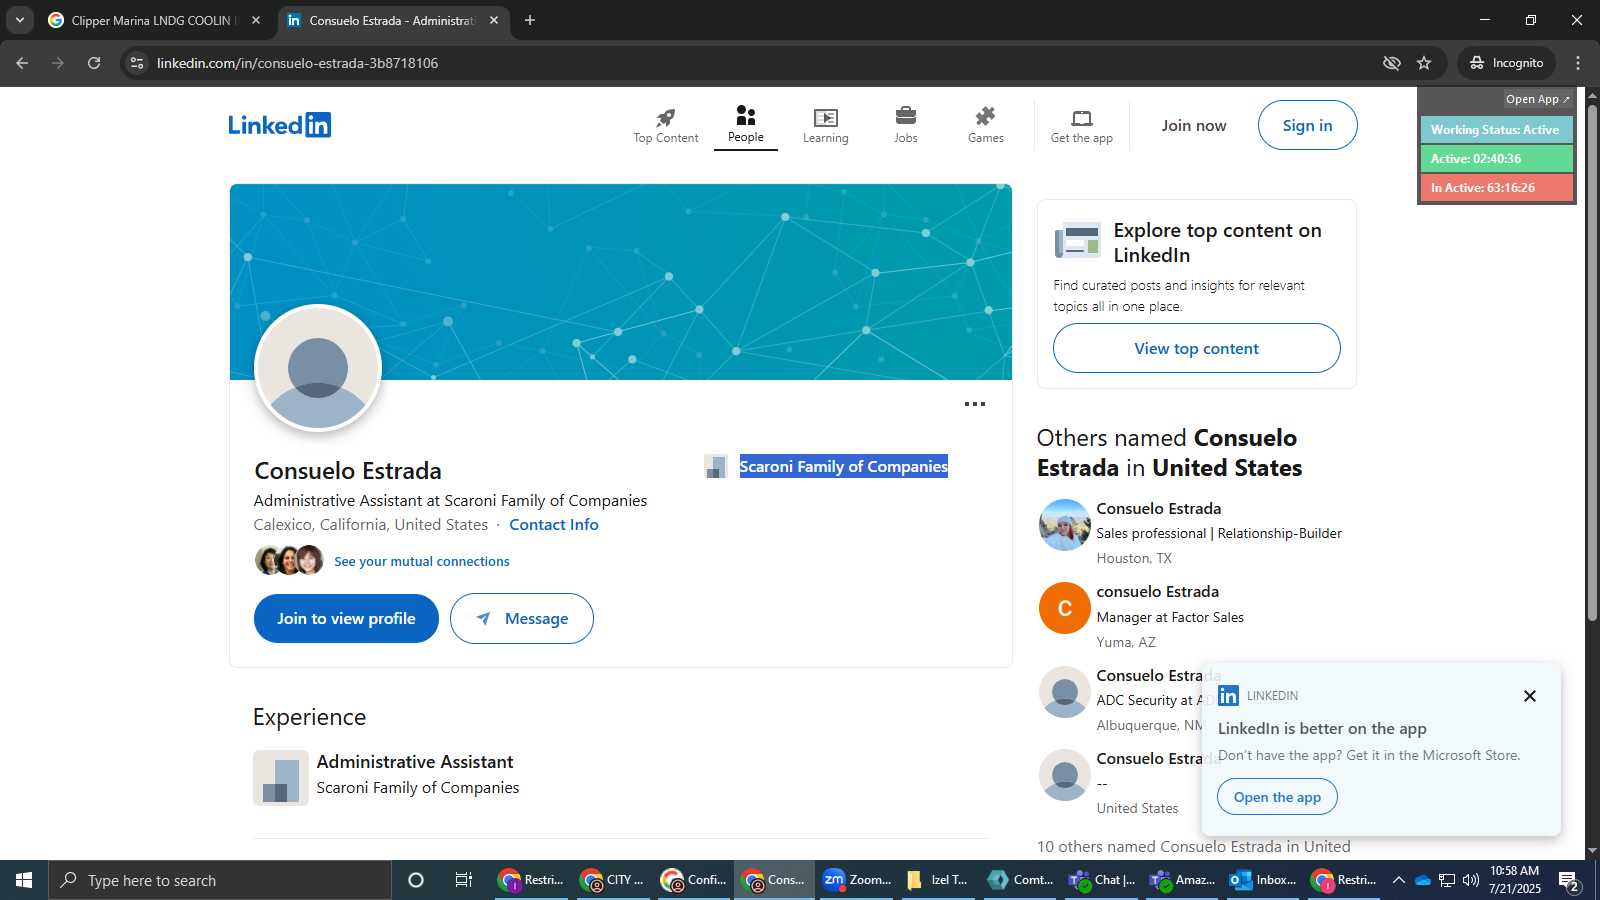Screen dimensions: 1600x900
Task: Click Working Status: Active indicator
Action: pyautogui.click(x=1496, y=130)
